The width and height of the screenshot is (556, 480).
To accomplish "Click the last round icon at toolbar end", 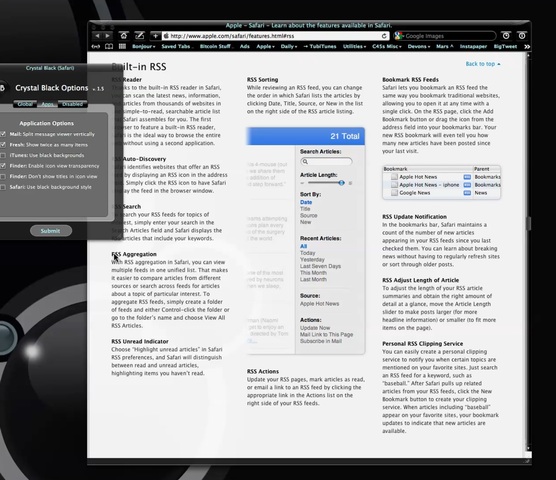I will [522, 36].
